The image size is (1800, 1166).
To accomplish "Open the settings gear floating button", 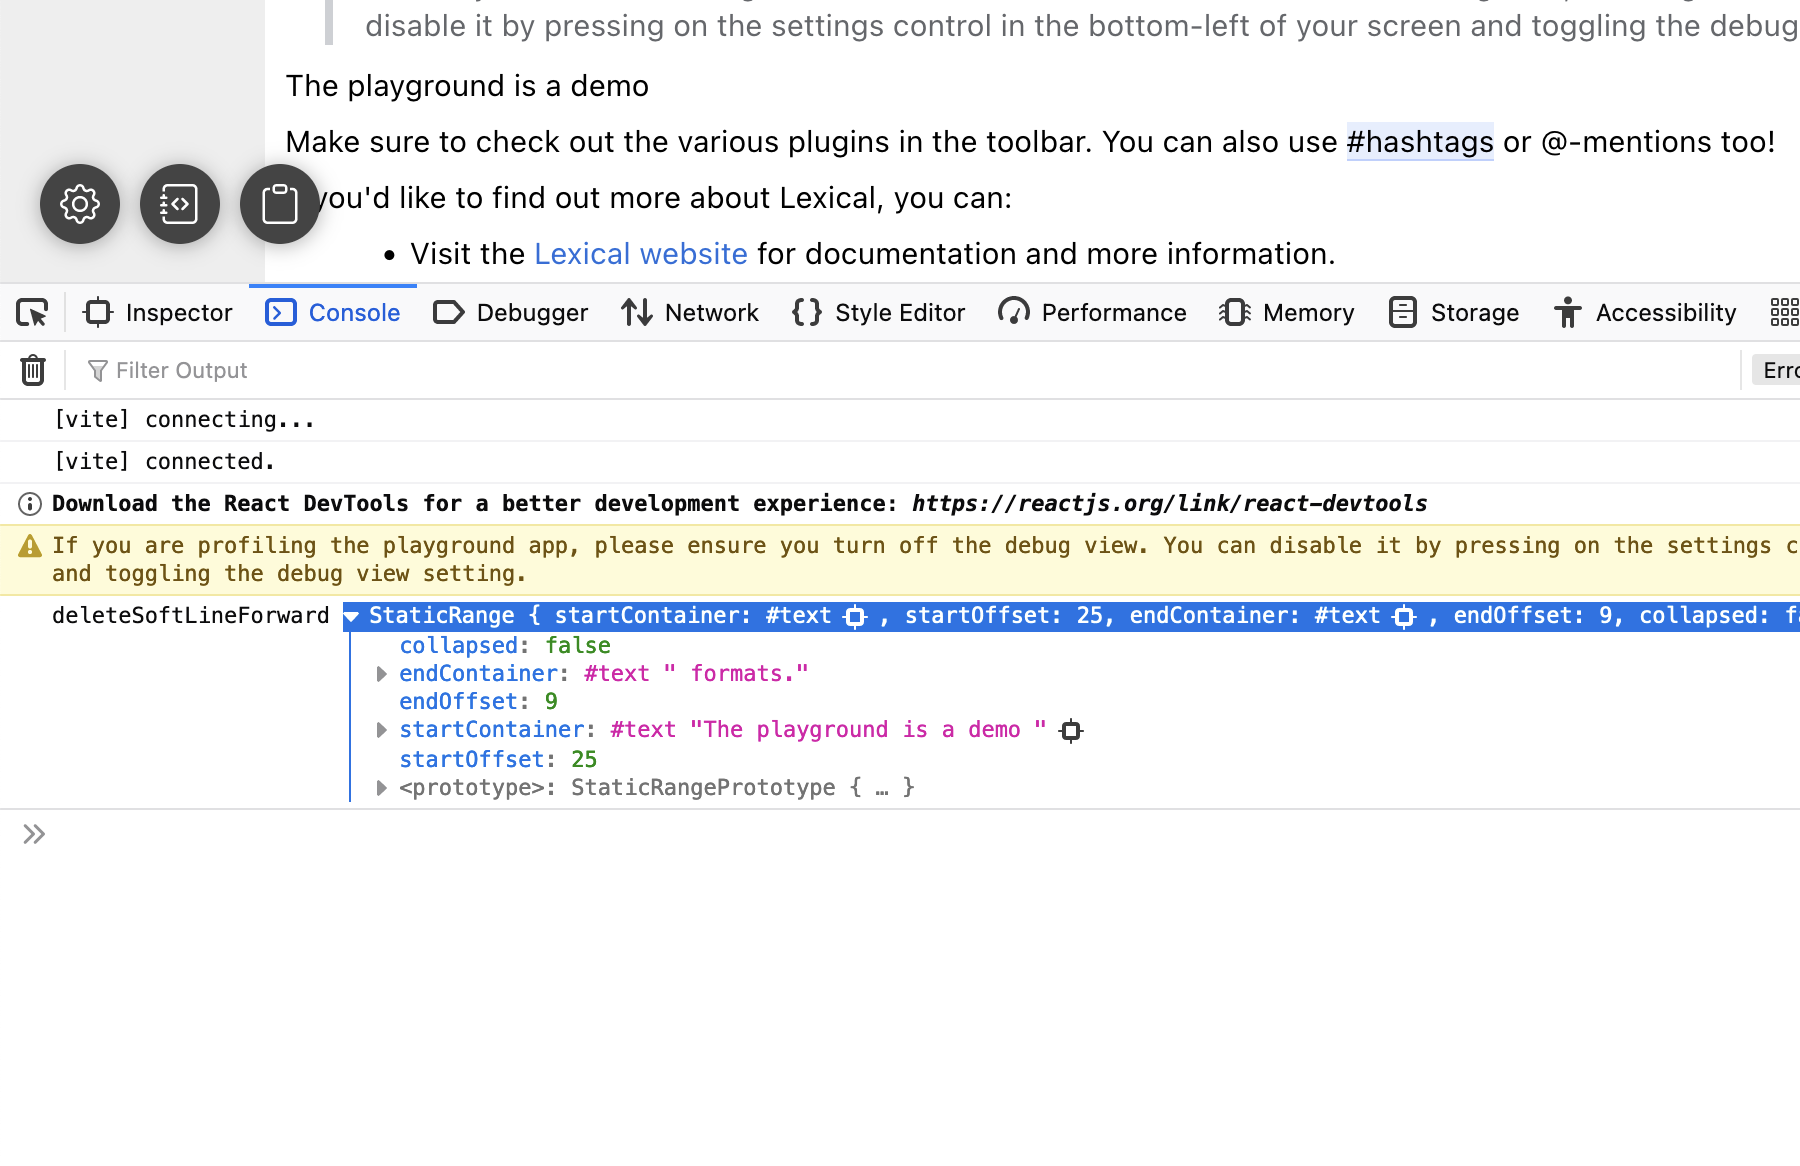I will click(80, 204).
